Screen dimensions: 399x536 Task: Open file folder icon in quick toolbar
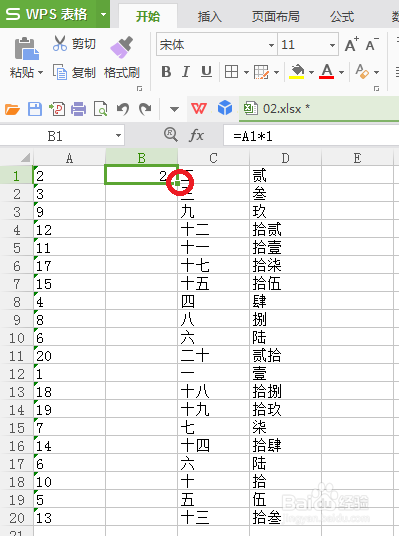(12, 109)
